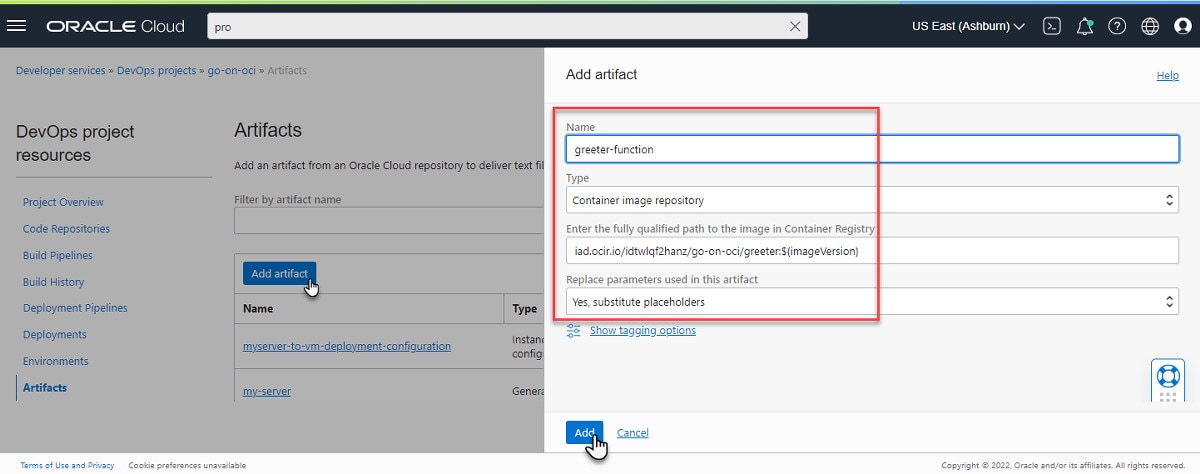Open Deployment Pipelines sidebar item

75,308
